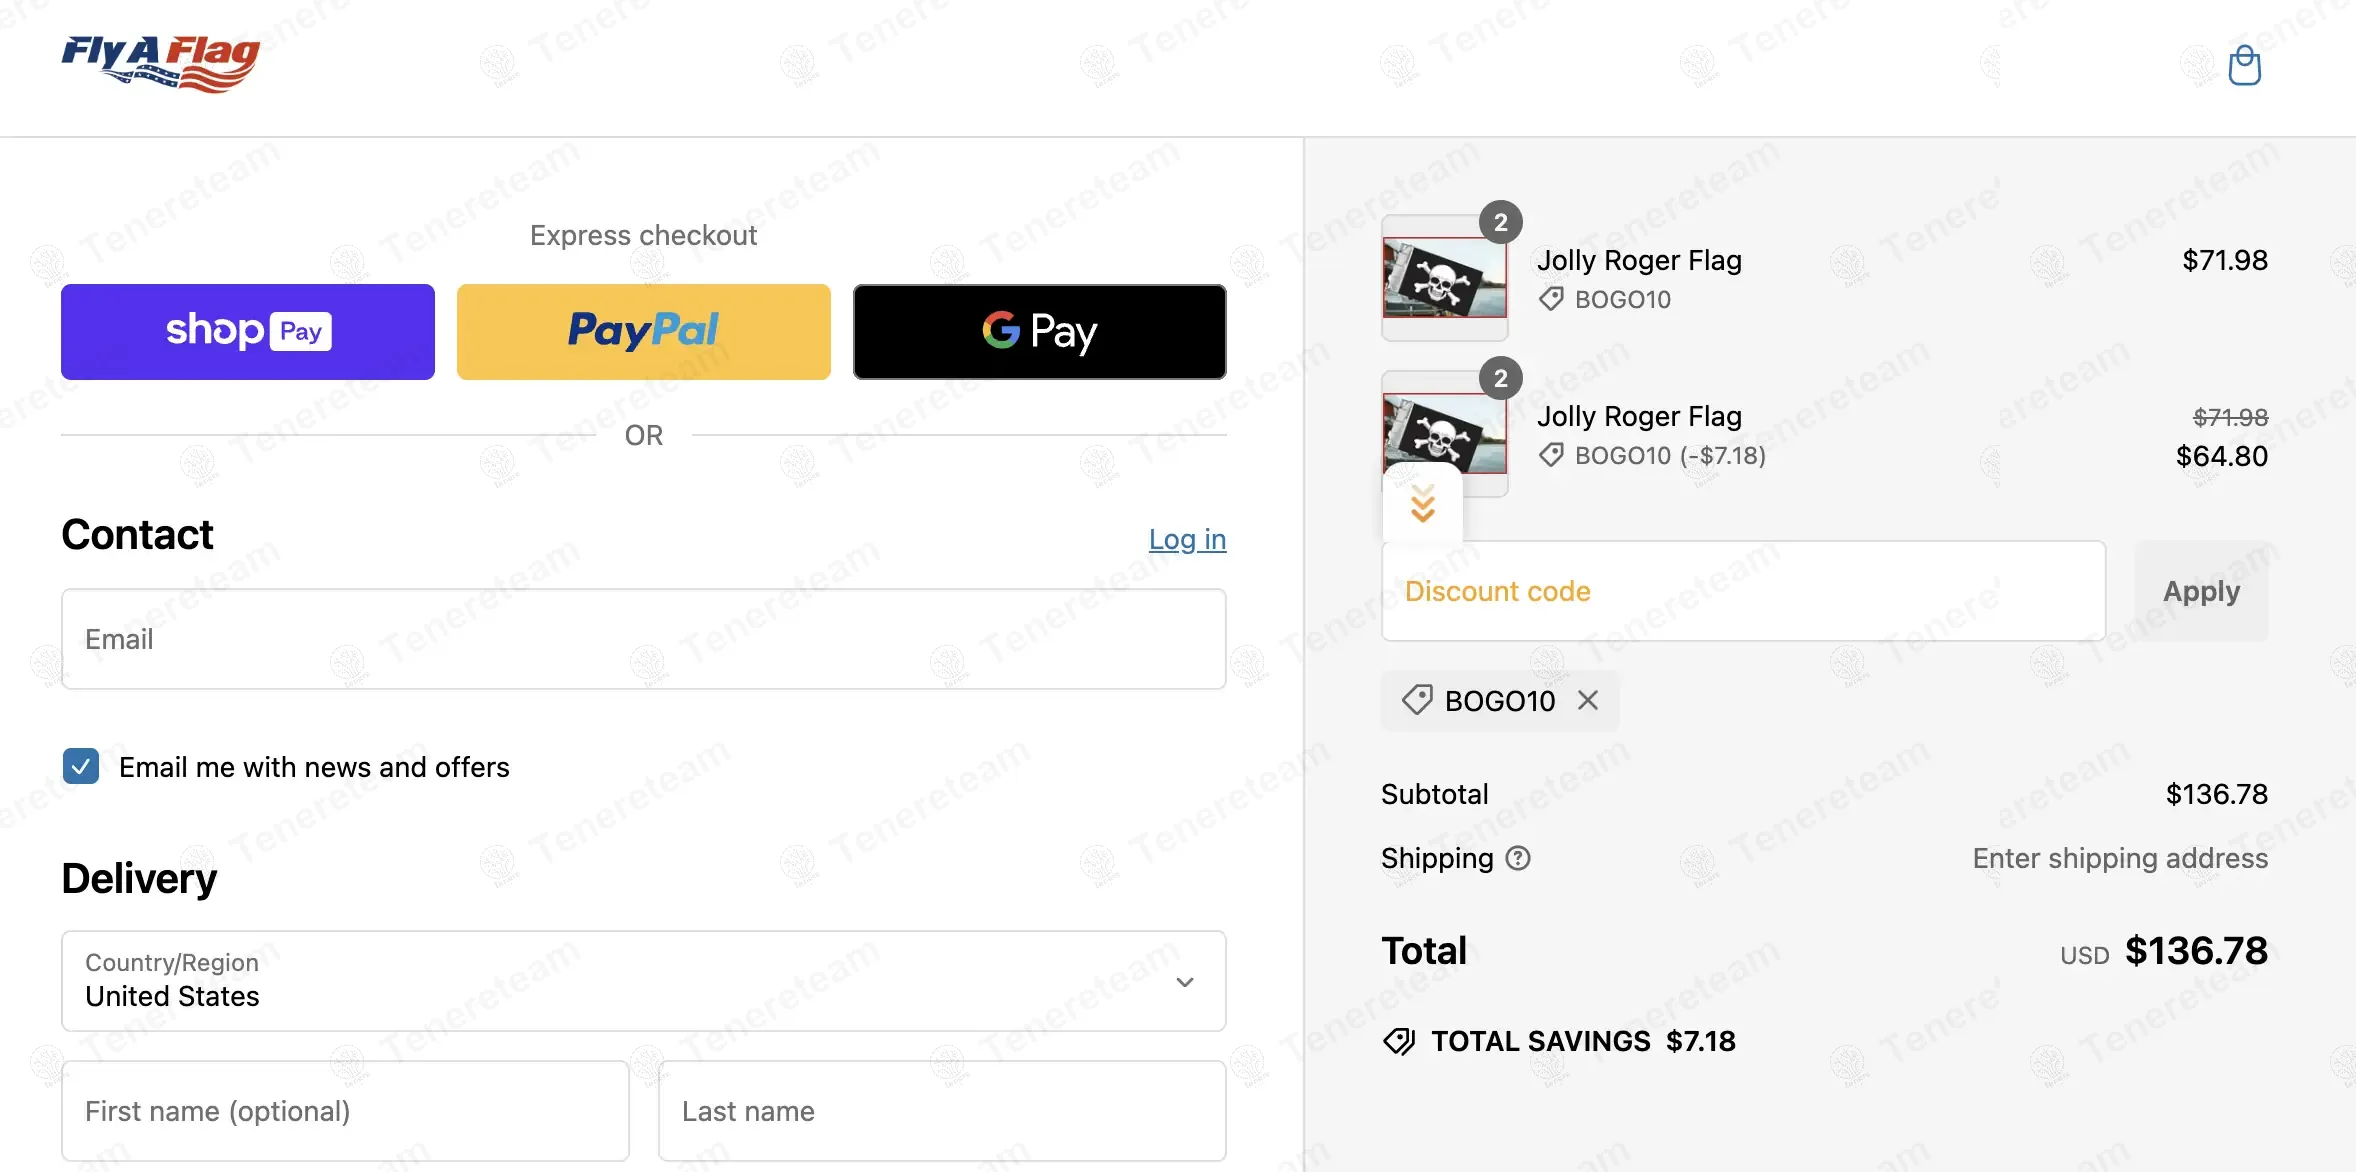2356x1172 pixels.
Task: Click the Fly A Flag logo
Action: coord(161,63)
